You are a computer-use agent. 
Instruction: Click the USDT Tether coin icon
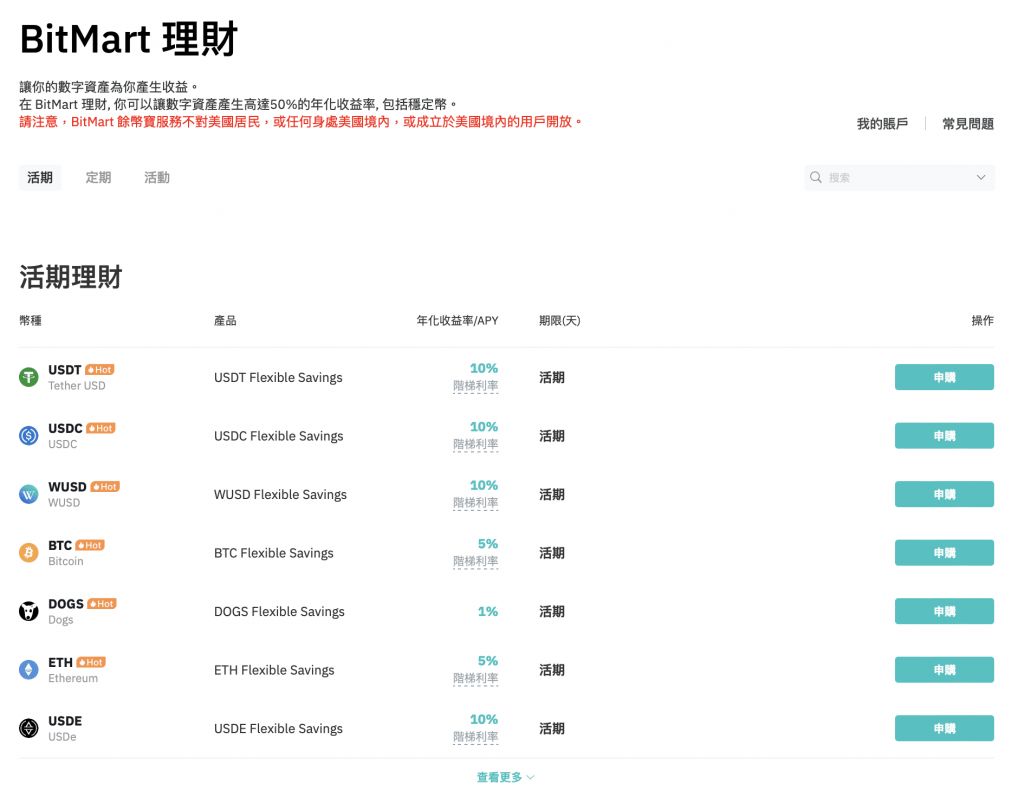pos(29,377)
